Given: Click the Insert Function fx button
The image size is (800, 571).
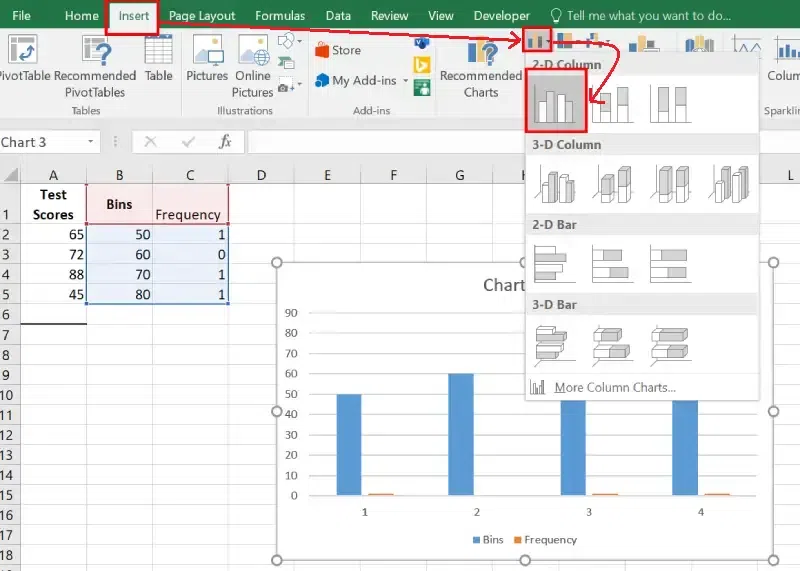Looking at the screenshot, I should pyautogui.click(x=225, y=142).
